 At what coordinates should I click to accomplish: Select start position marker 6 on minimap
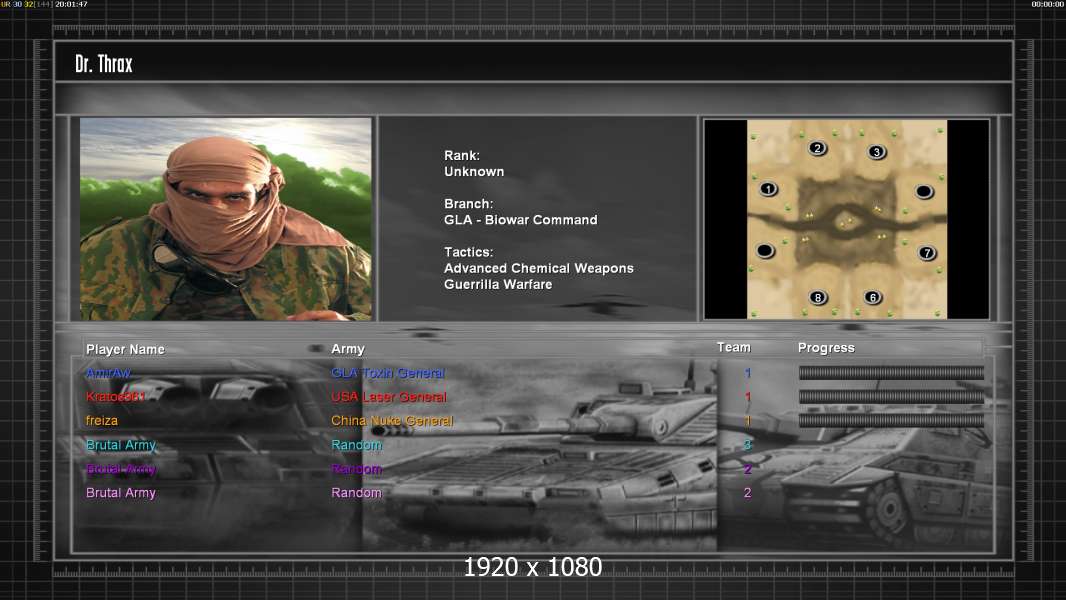(x=873, y=297)
